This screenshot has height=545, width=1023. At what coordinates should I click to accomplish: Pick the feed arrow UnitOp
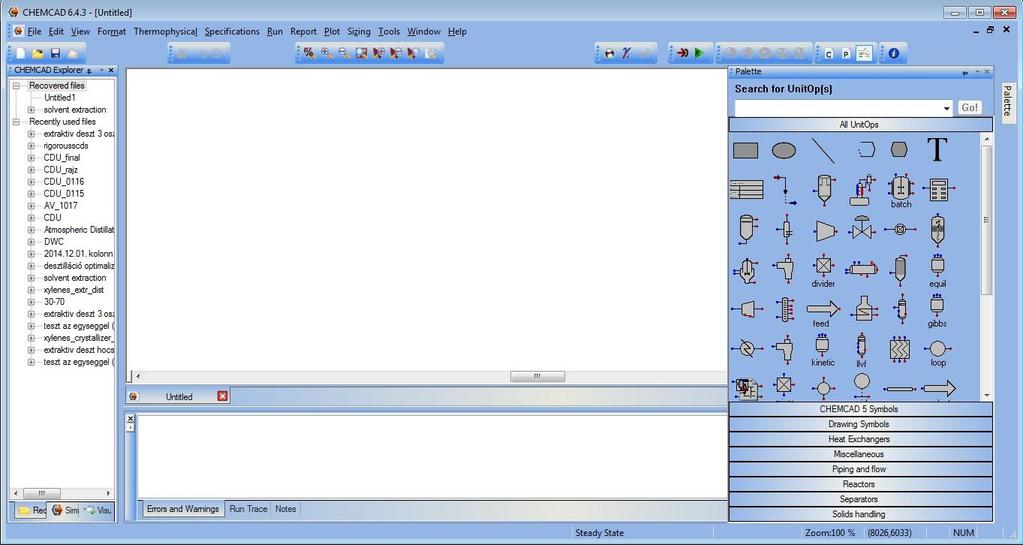click(822, 313)
